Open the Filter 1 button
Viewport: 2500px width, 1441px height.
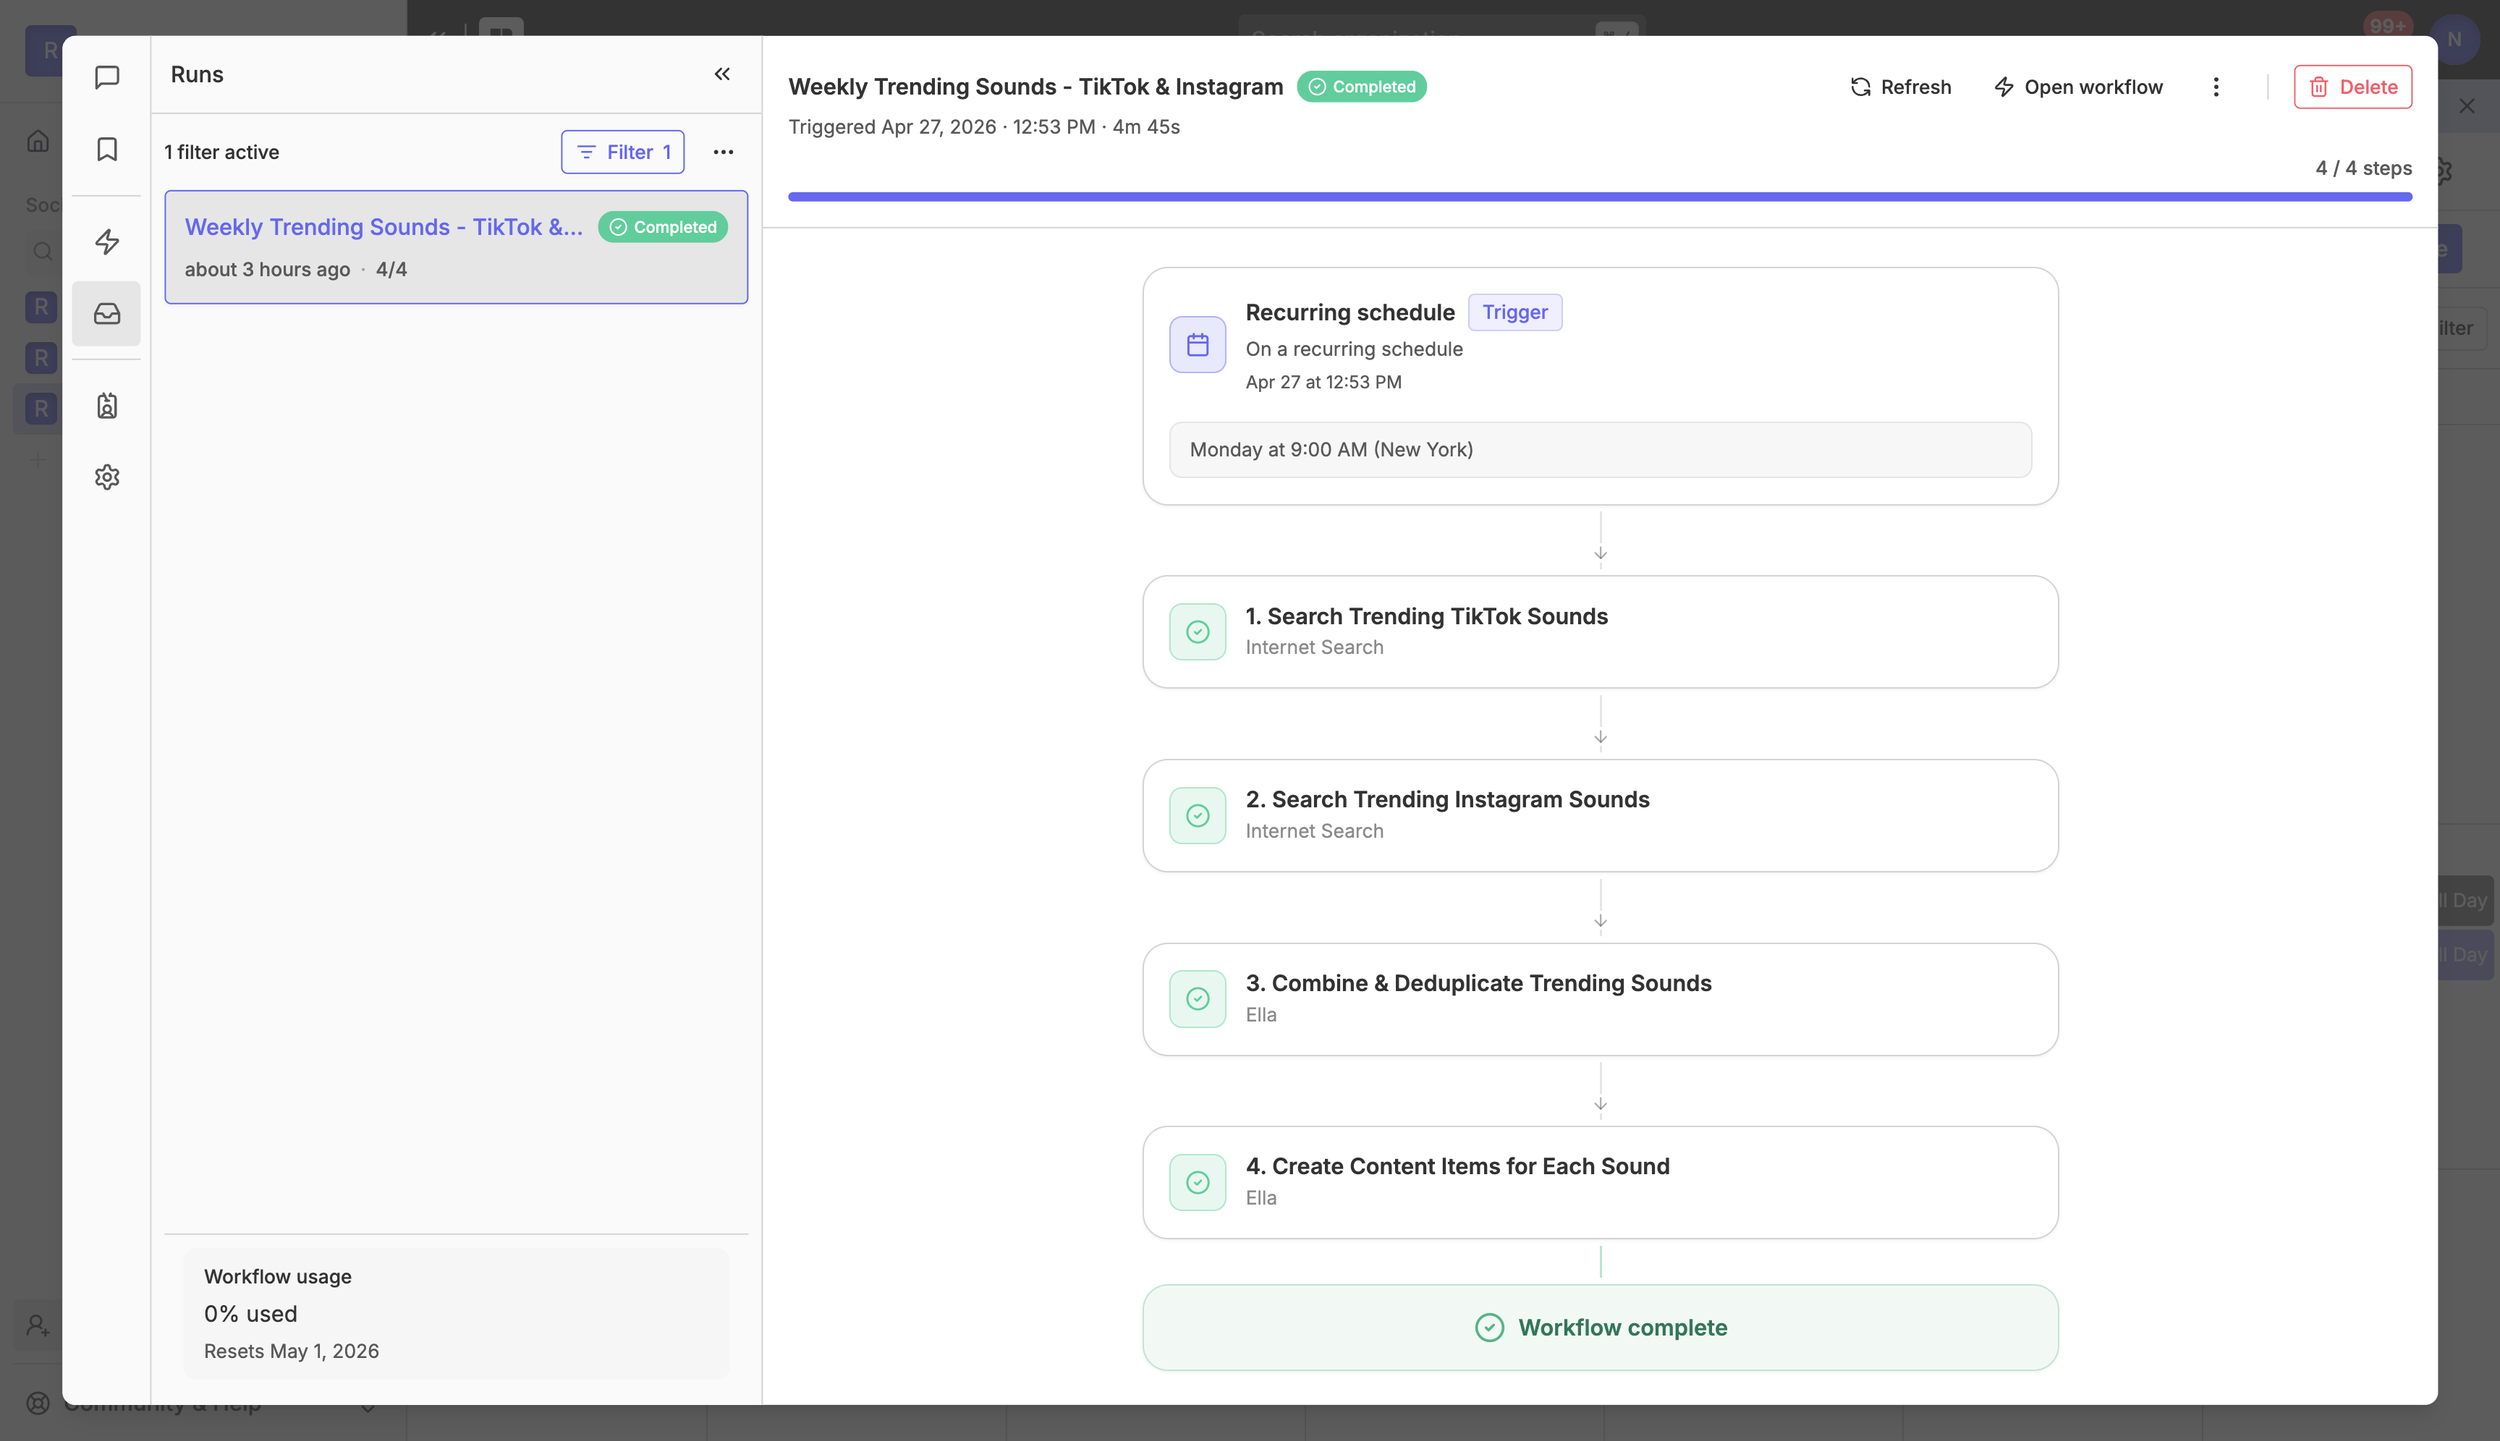pos(623,152)
